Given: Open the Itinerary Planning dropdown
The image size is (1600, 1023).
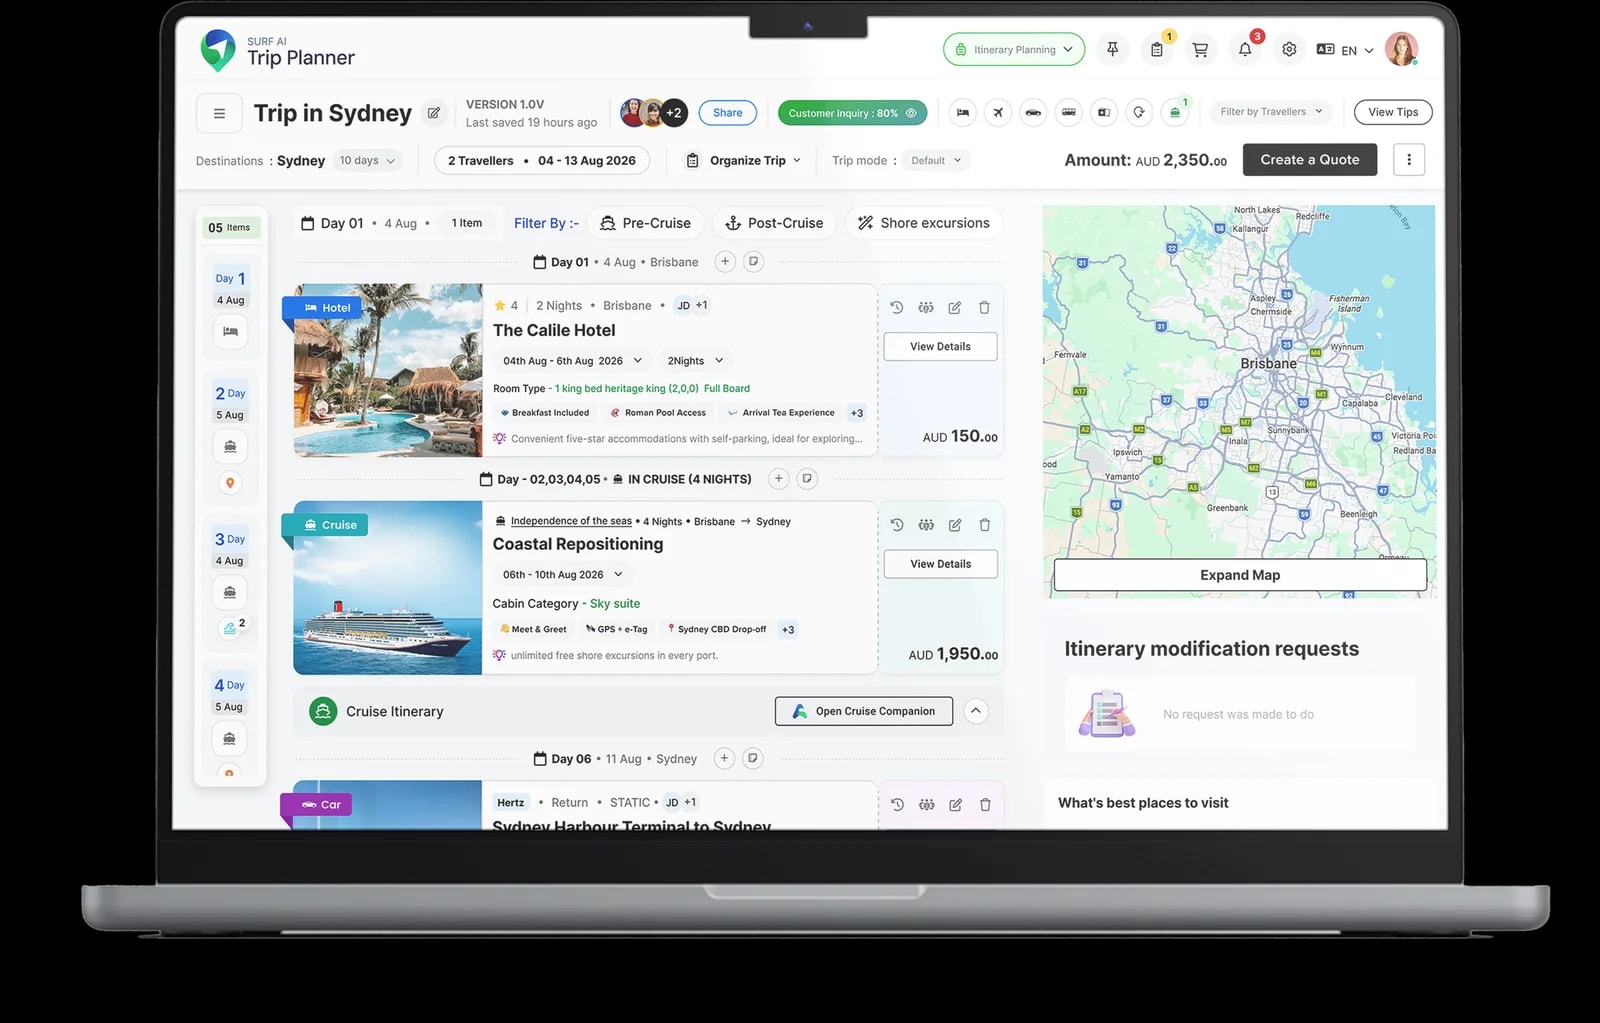Looking at the screenshot, I should pos(1014,49).
